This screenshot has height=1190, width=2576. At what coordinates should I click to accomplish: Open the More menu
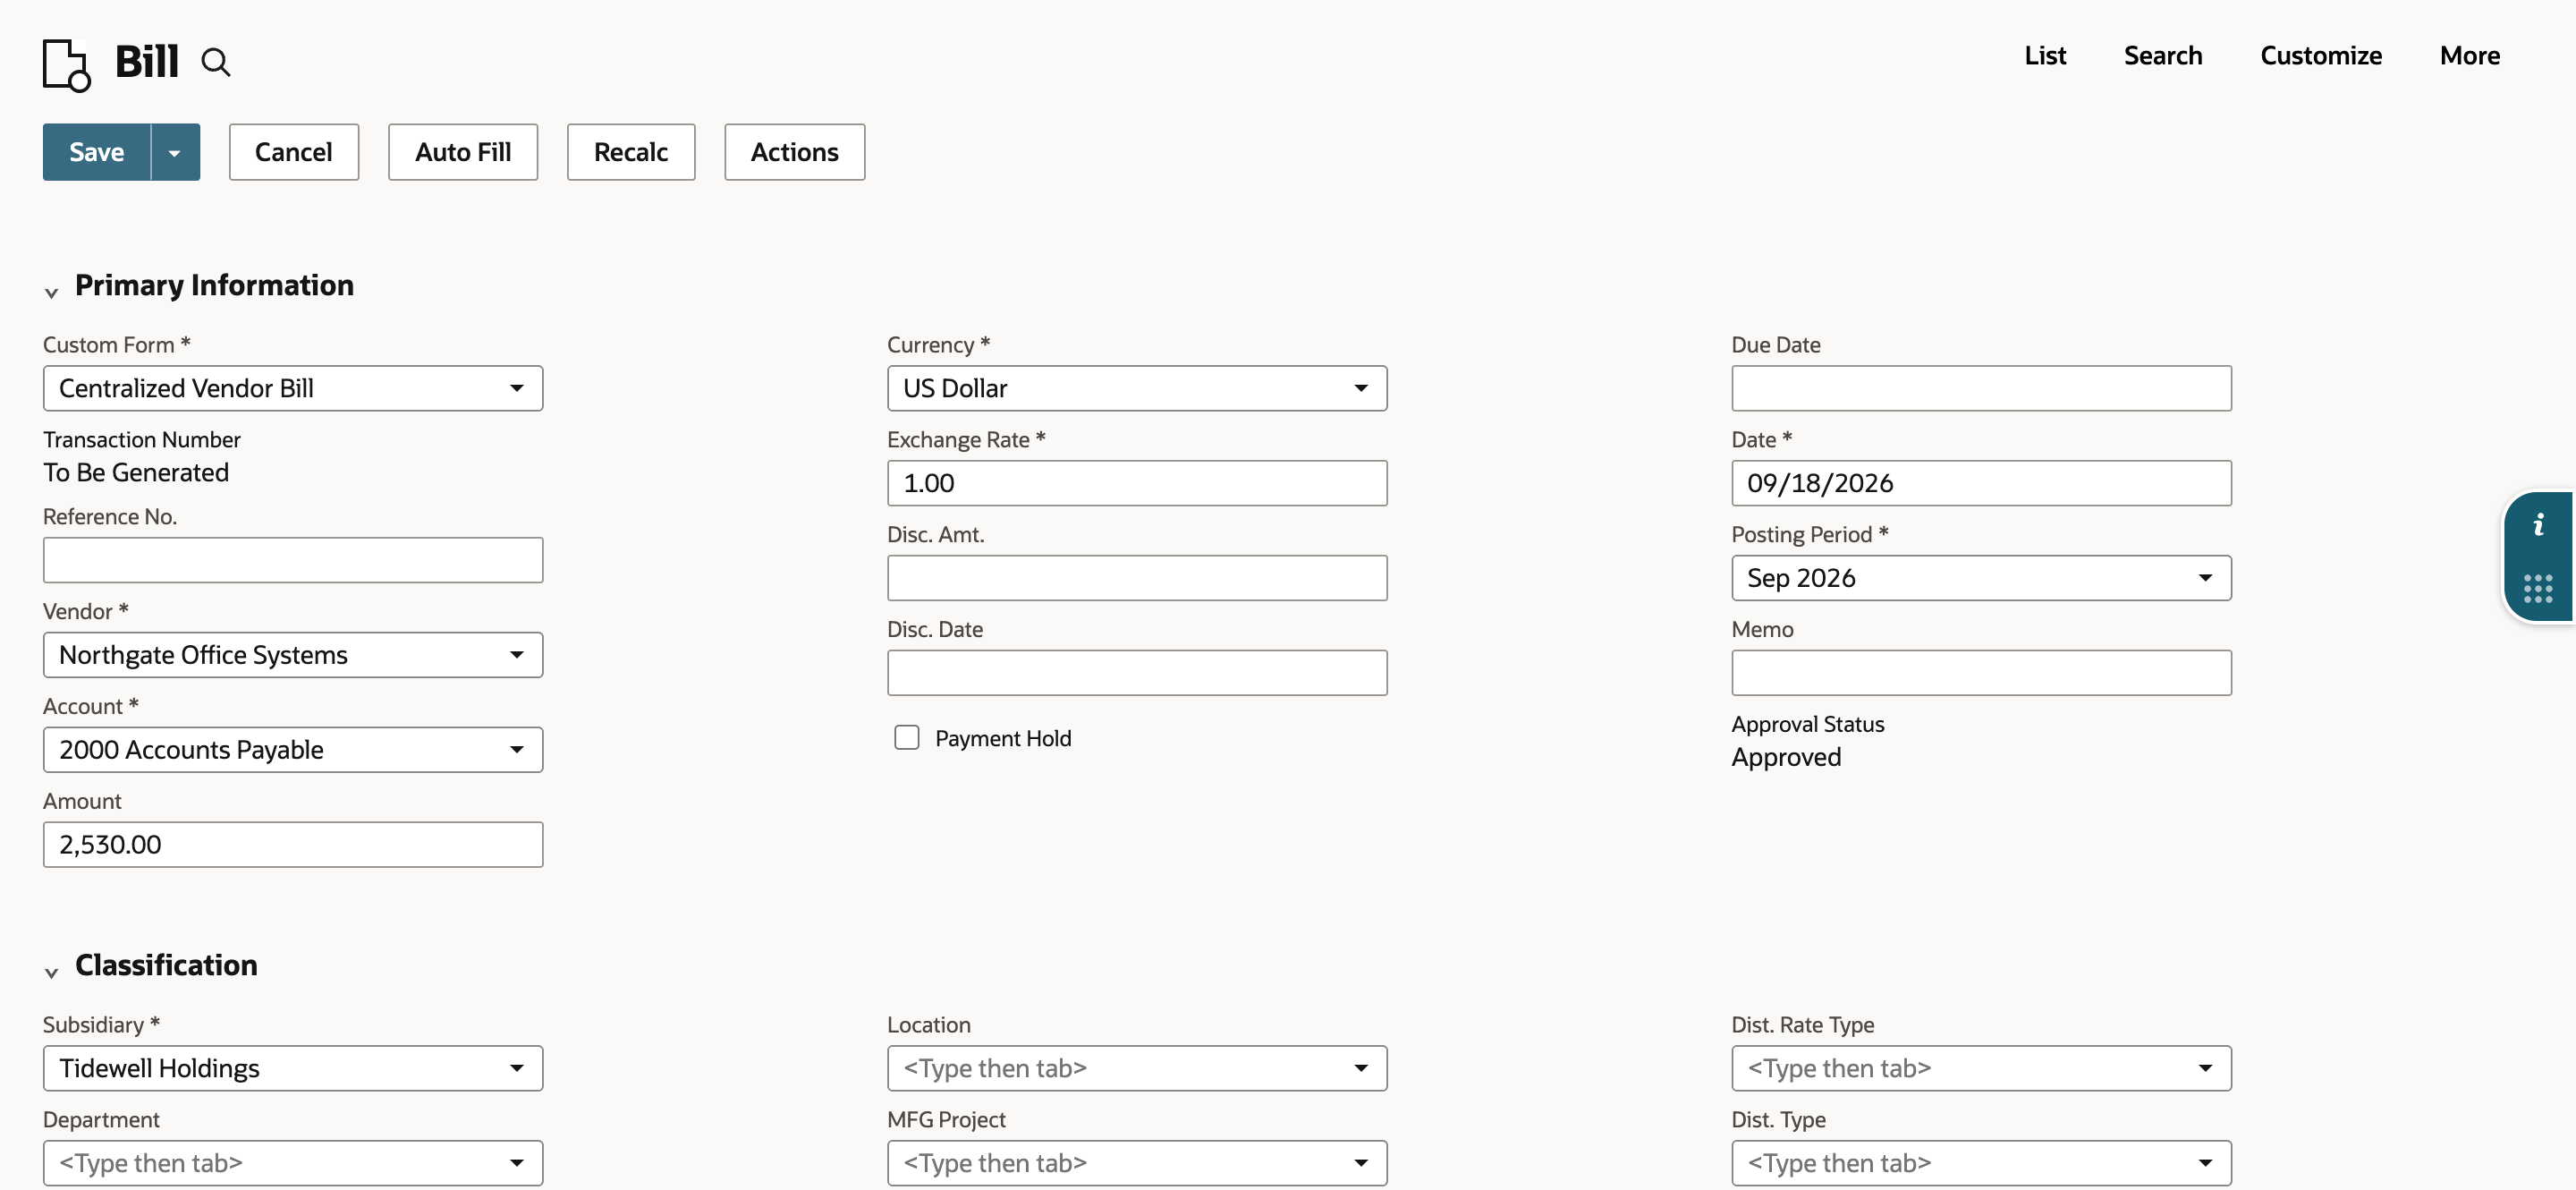pos(2470,55)
